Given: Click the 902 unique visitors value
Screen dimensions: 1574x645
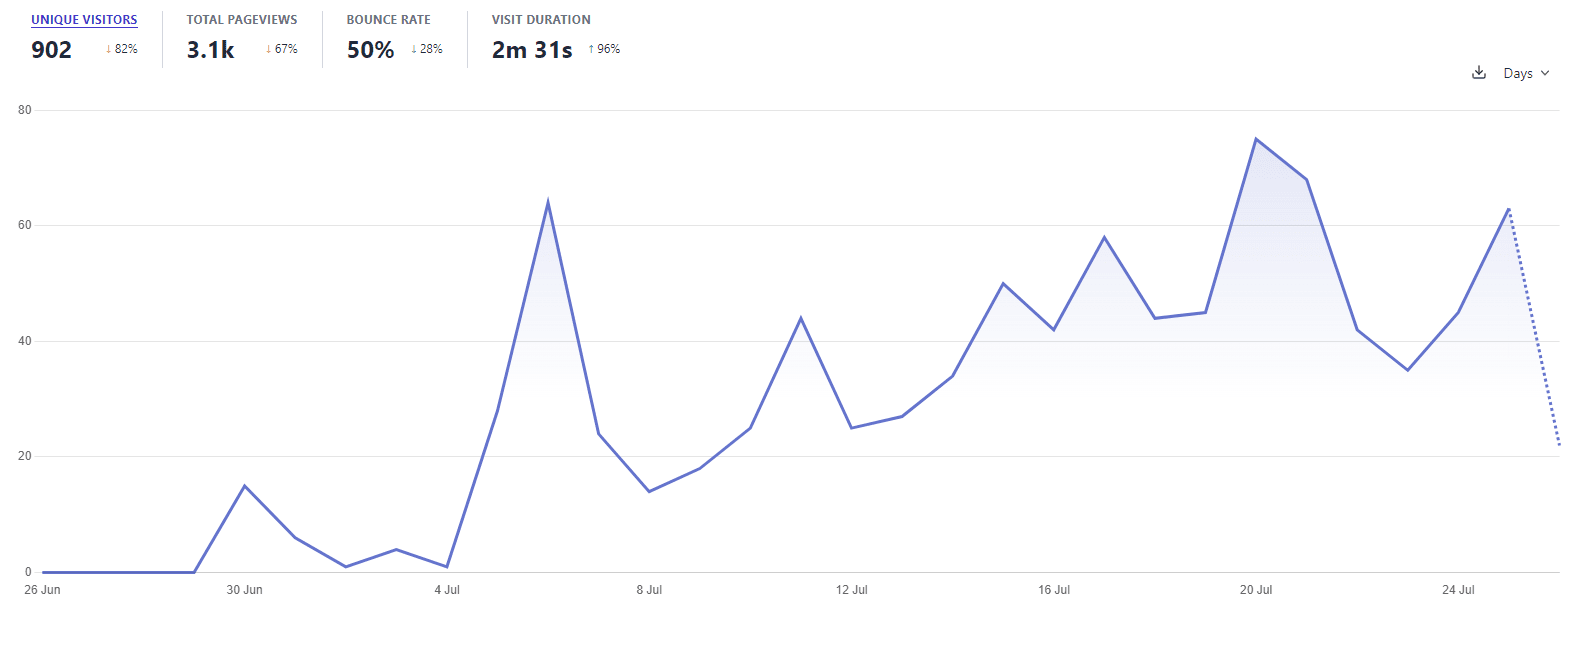Looking at the screenshot, I should tap(52, 50).
